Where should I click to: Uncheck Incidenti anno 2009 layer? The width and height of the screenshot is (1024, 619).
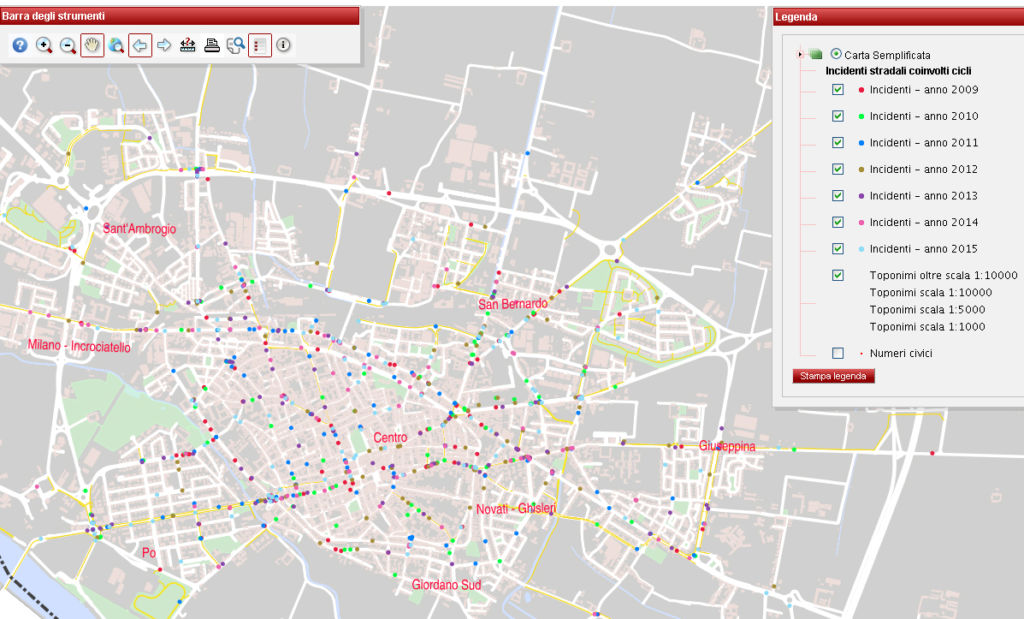click(x=838, y=90)
